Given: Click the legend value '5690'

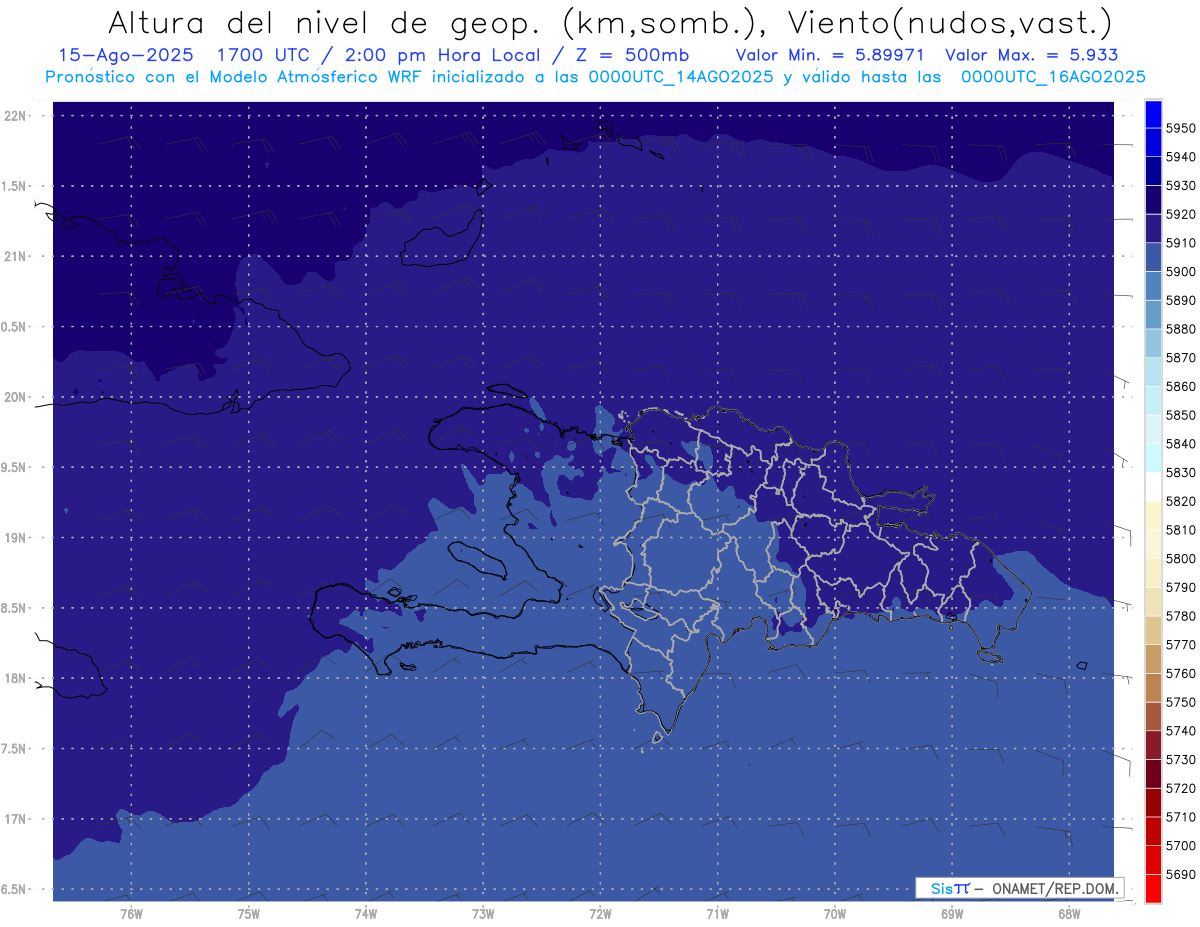Looking at the screenshot, I should [1180, 874].
